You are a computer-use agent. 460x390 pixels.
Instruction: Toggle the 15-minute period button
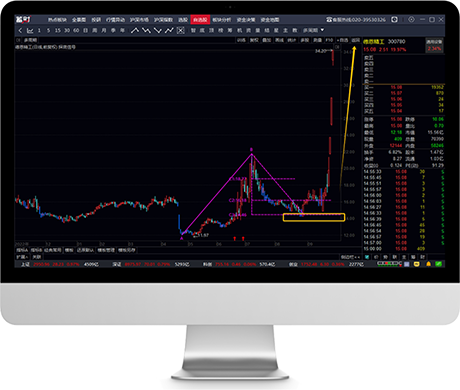coord(58,30)
